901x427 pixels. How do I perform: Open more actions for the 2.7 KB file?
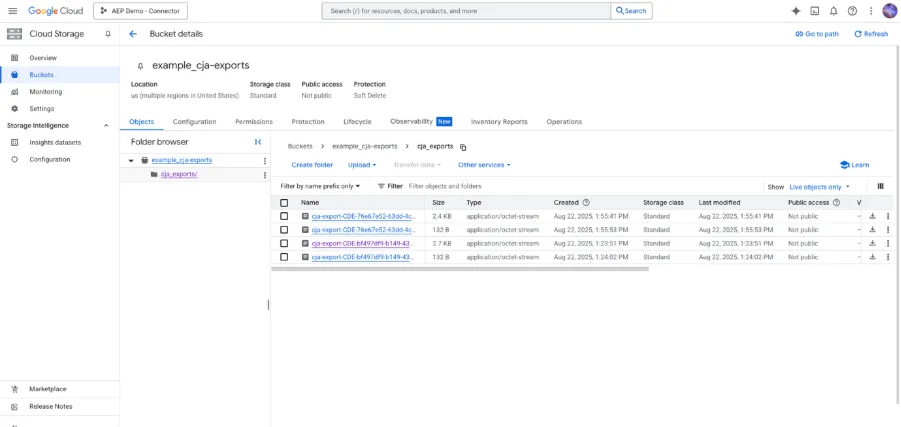click(x=888, y=243)
